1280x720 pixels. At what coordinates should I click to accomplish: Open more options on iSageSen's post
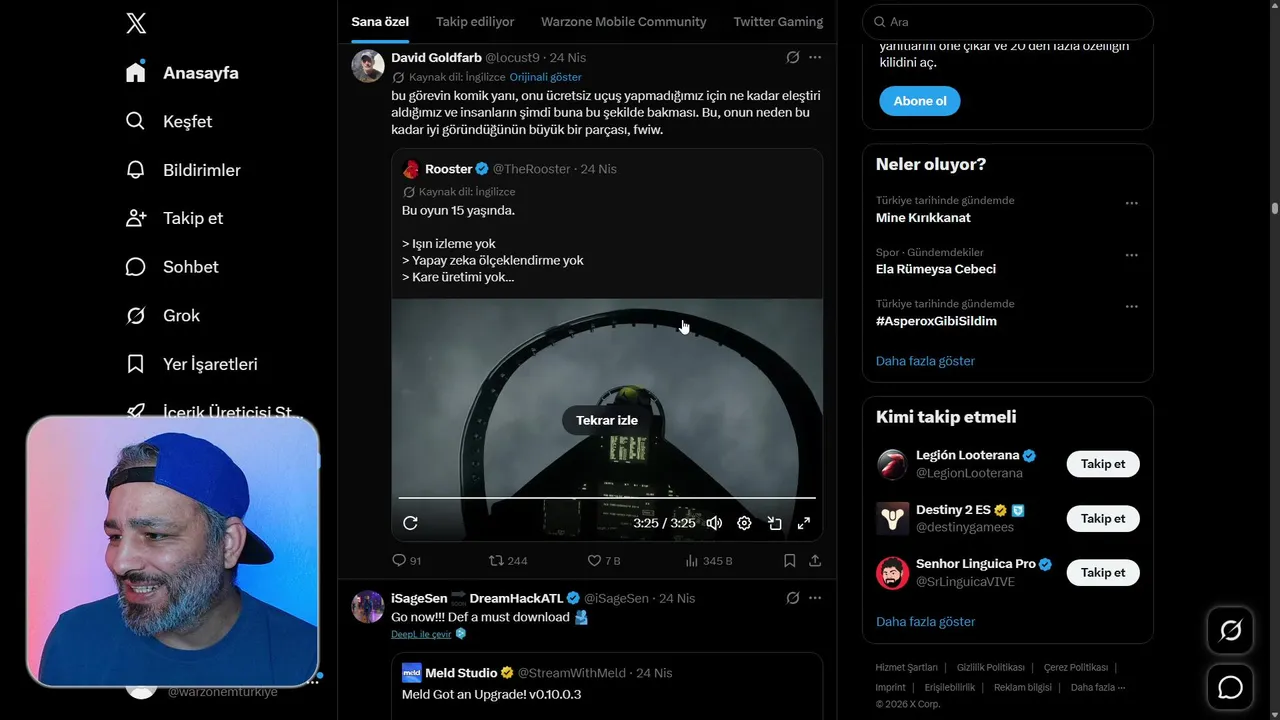point(815,598)
